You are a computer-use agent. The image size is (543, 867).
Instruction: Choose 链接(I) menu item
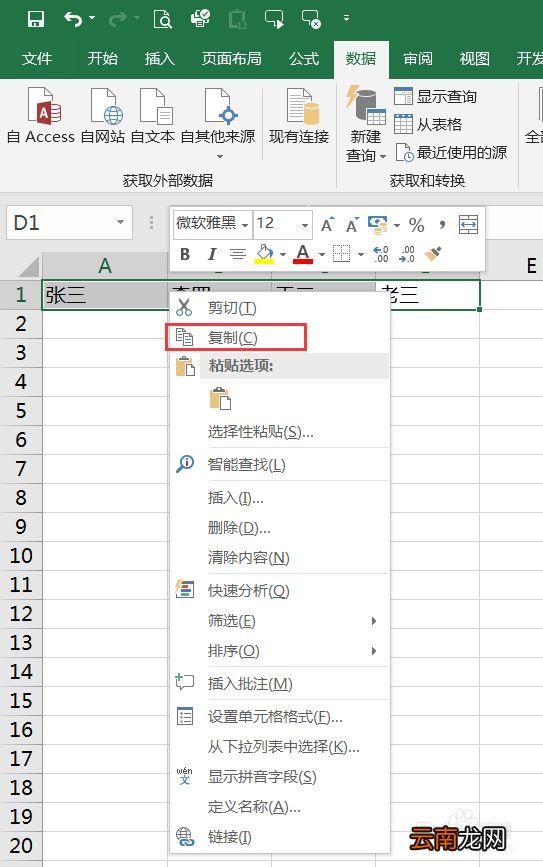(279, 837)
